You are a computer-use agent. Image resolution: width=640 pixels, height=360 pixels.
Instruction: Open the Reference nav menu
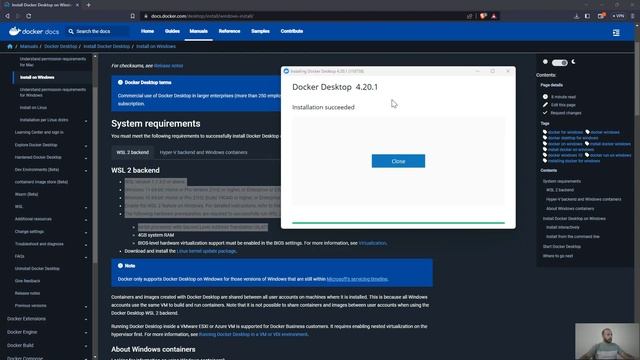(x=229, y=31)
